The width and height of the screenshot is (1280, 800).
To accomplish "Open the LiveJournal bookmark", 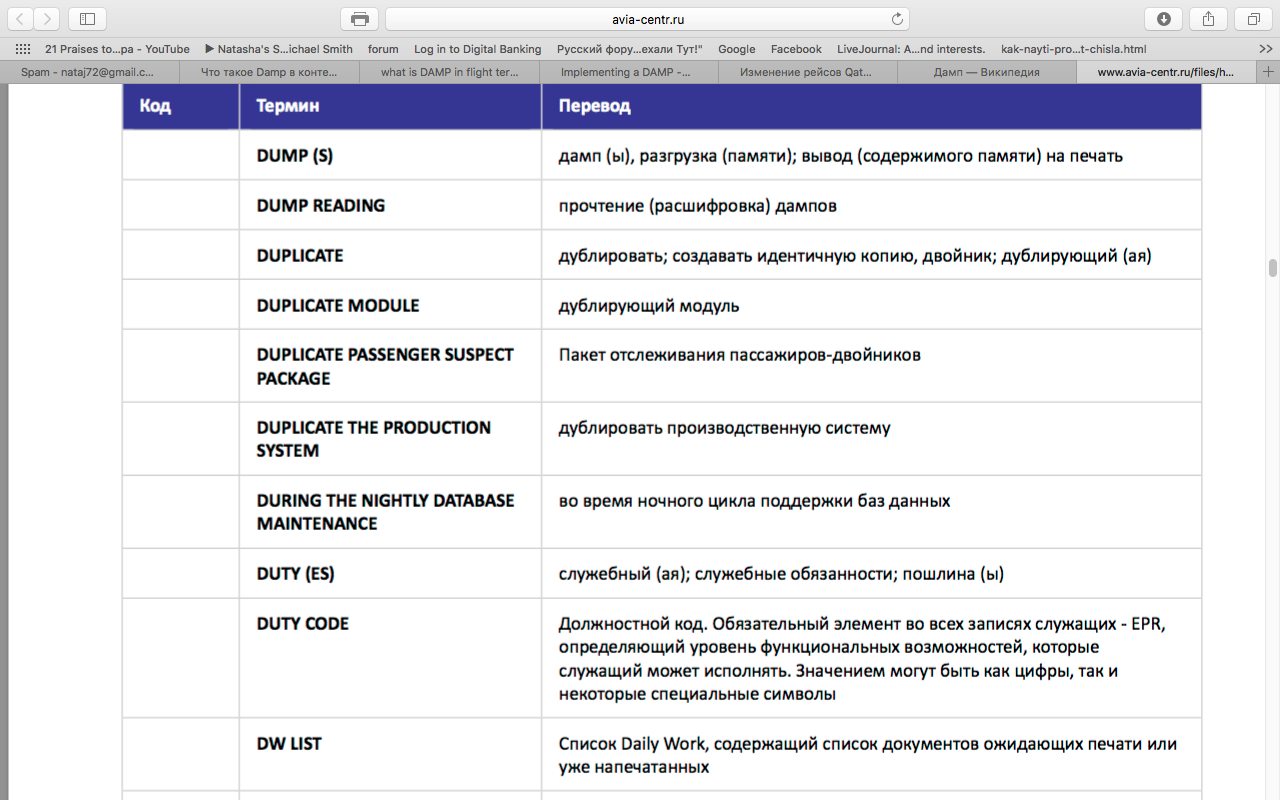I will (x=910, y=49).
